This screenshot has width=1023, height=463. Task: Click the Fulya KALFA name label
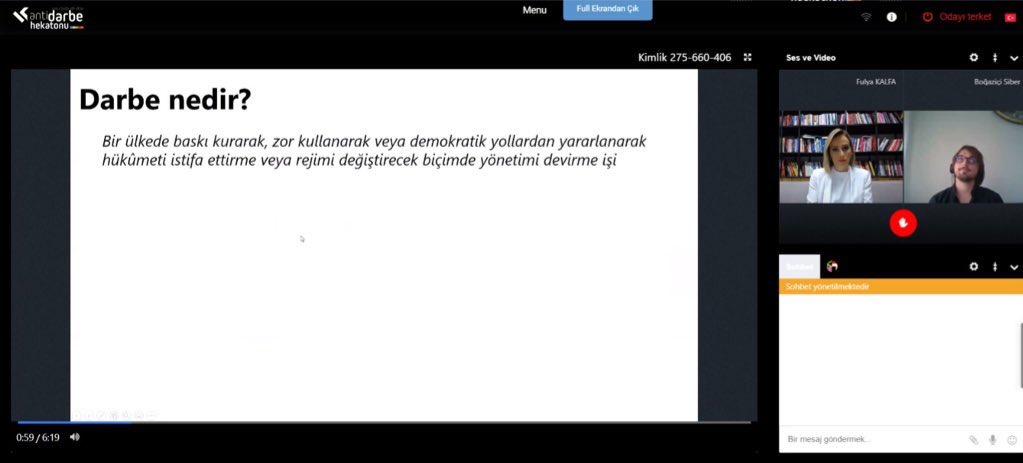click(x=876, y=82)
